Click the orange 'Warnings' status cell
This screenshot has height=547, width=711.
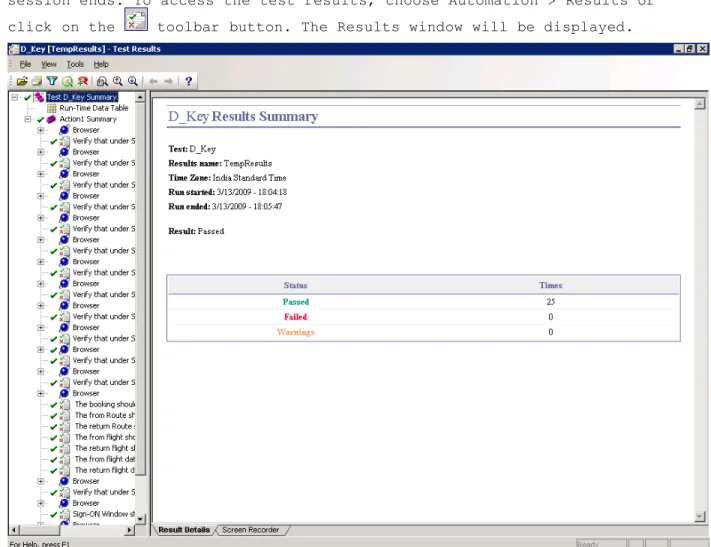click(x=296, y=332)
